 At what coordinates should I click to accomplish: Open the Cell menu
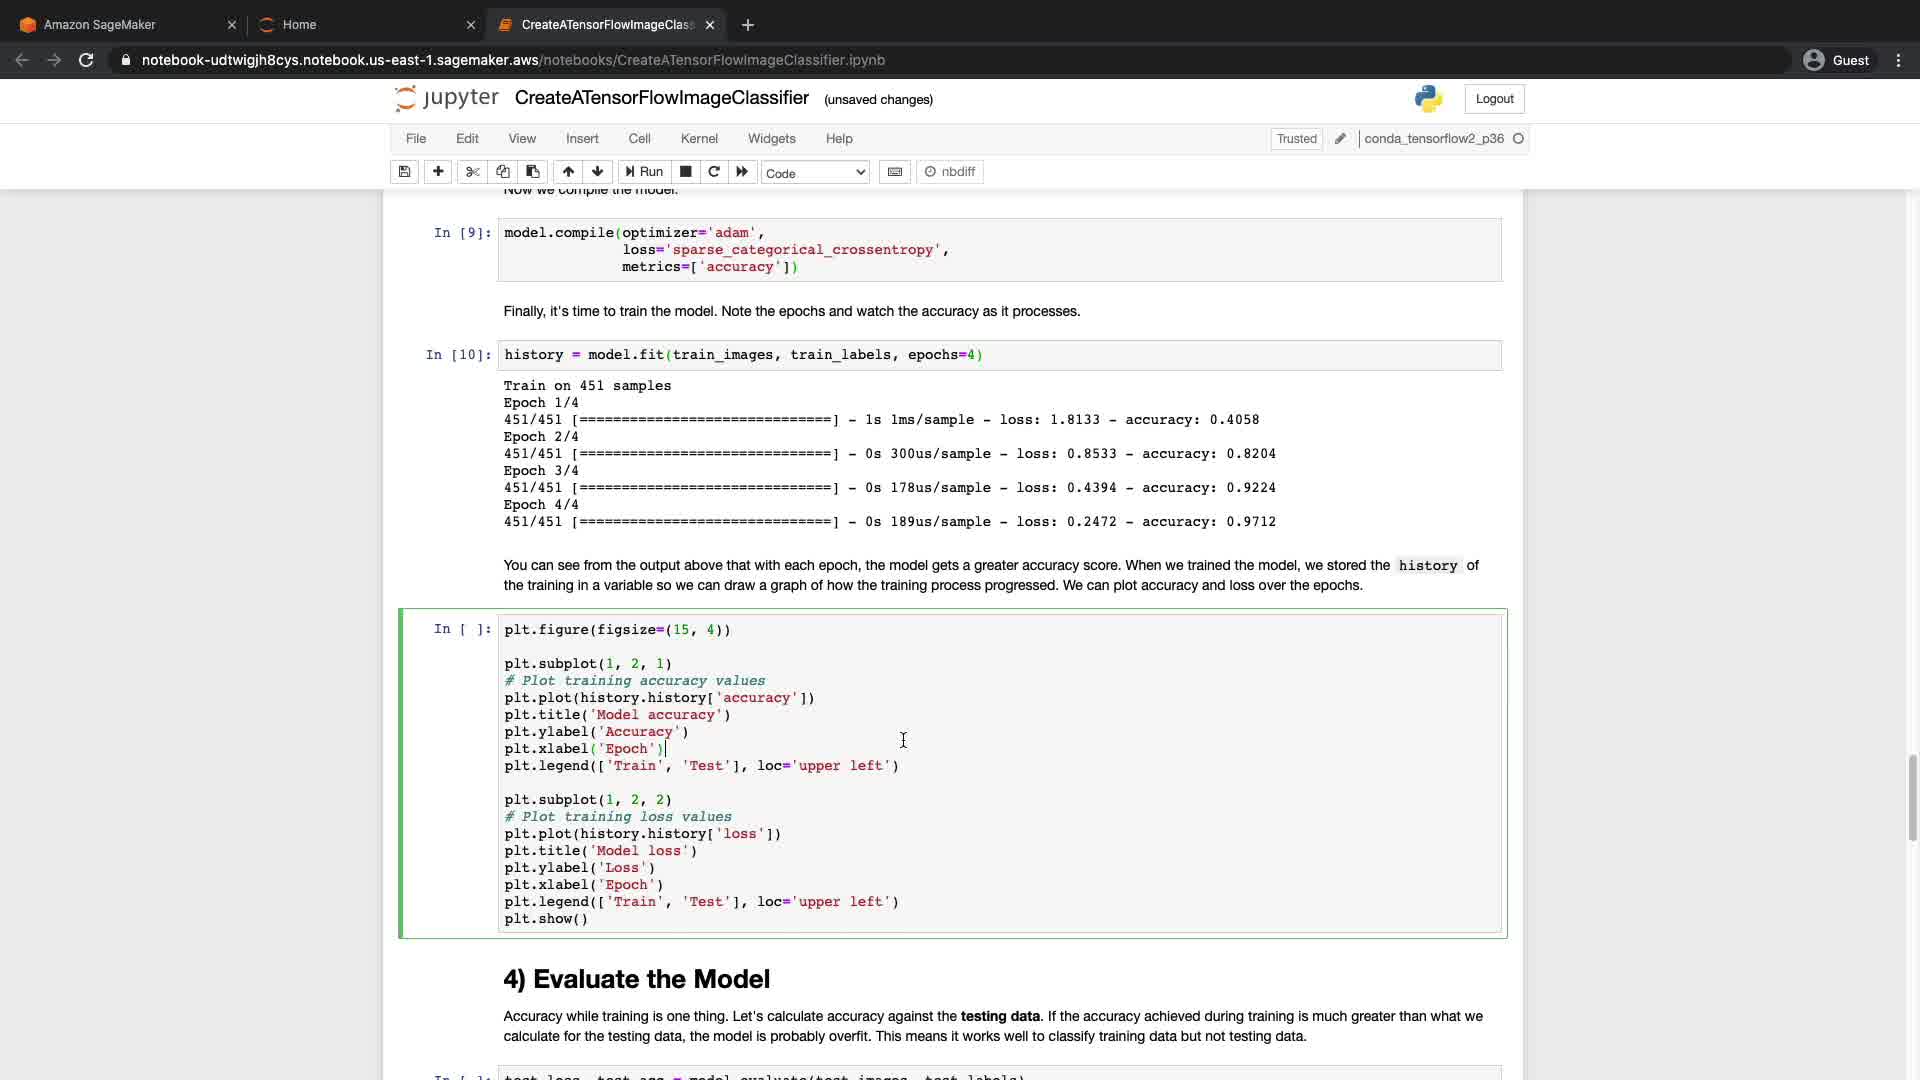(x=639, y=139)
